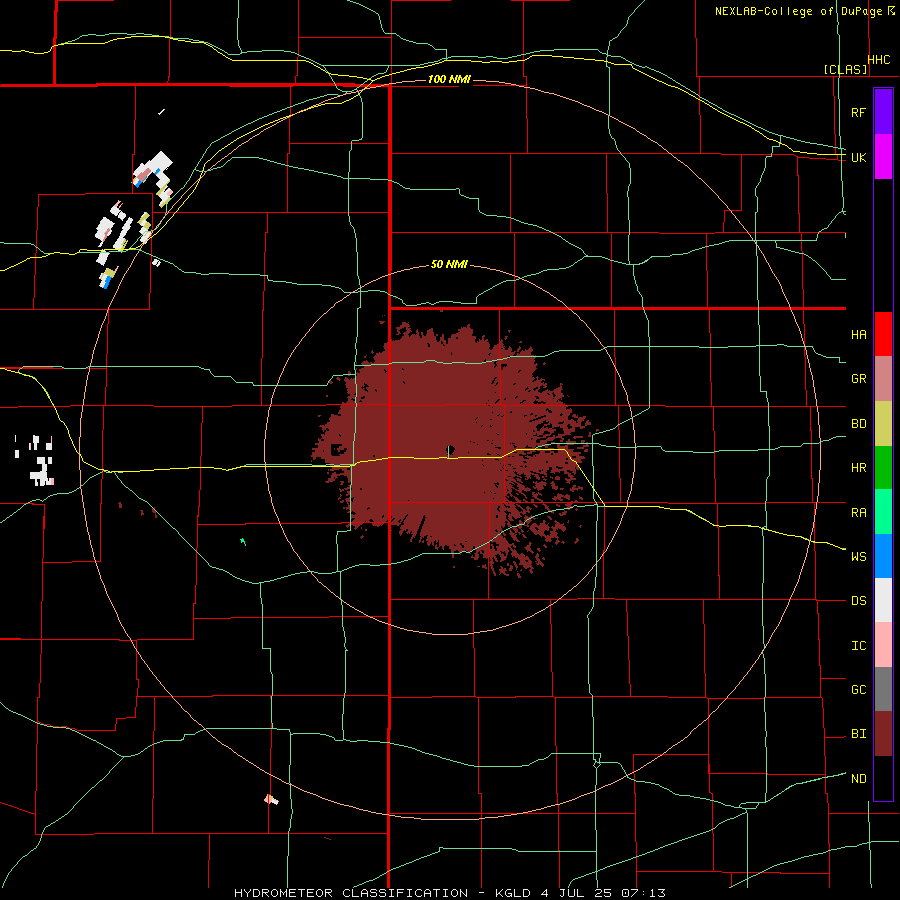
Task: Click the KGLD station identifier
Action: (x=513, y=893)
